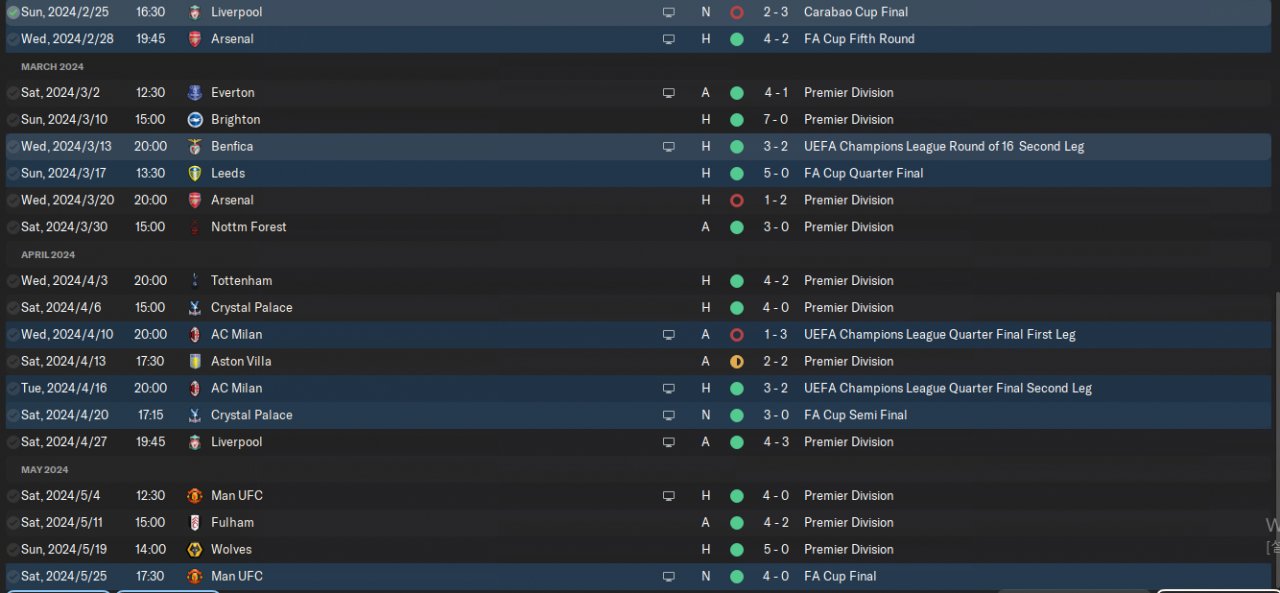Screen dimensions: 1280x593
Task: Click the Wolves club badge
Action: [x=194, y=550]
